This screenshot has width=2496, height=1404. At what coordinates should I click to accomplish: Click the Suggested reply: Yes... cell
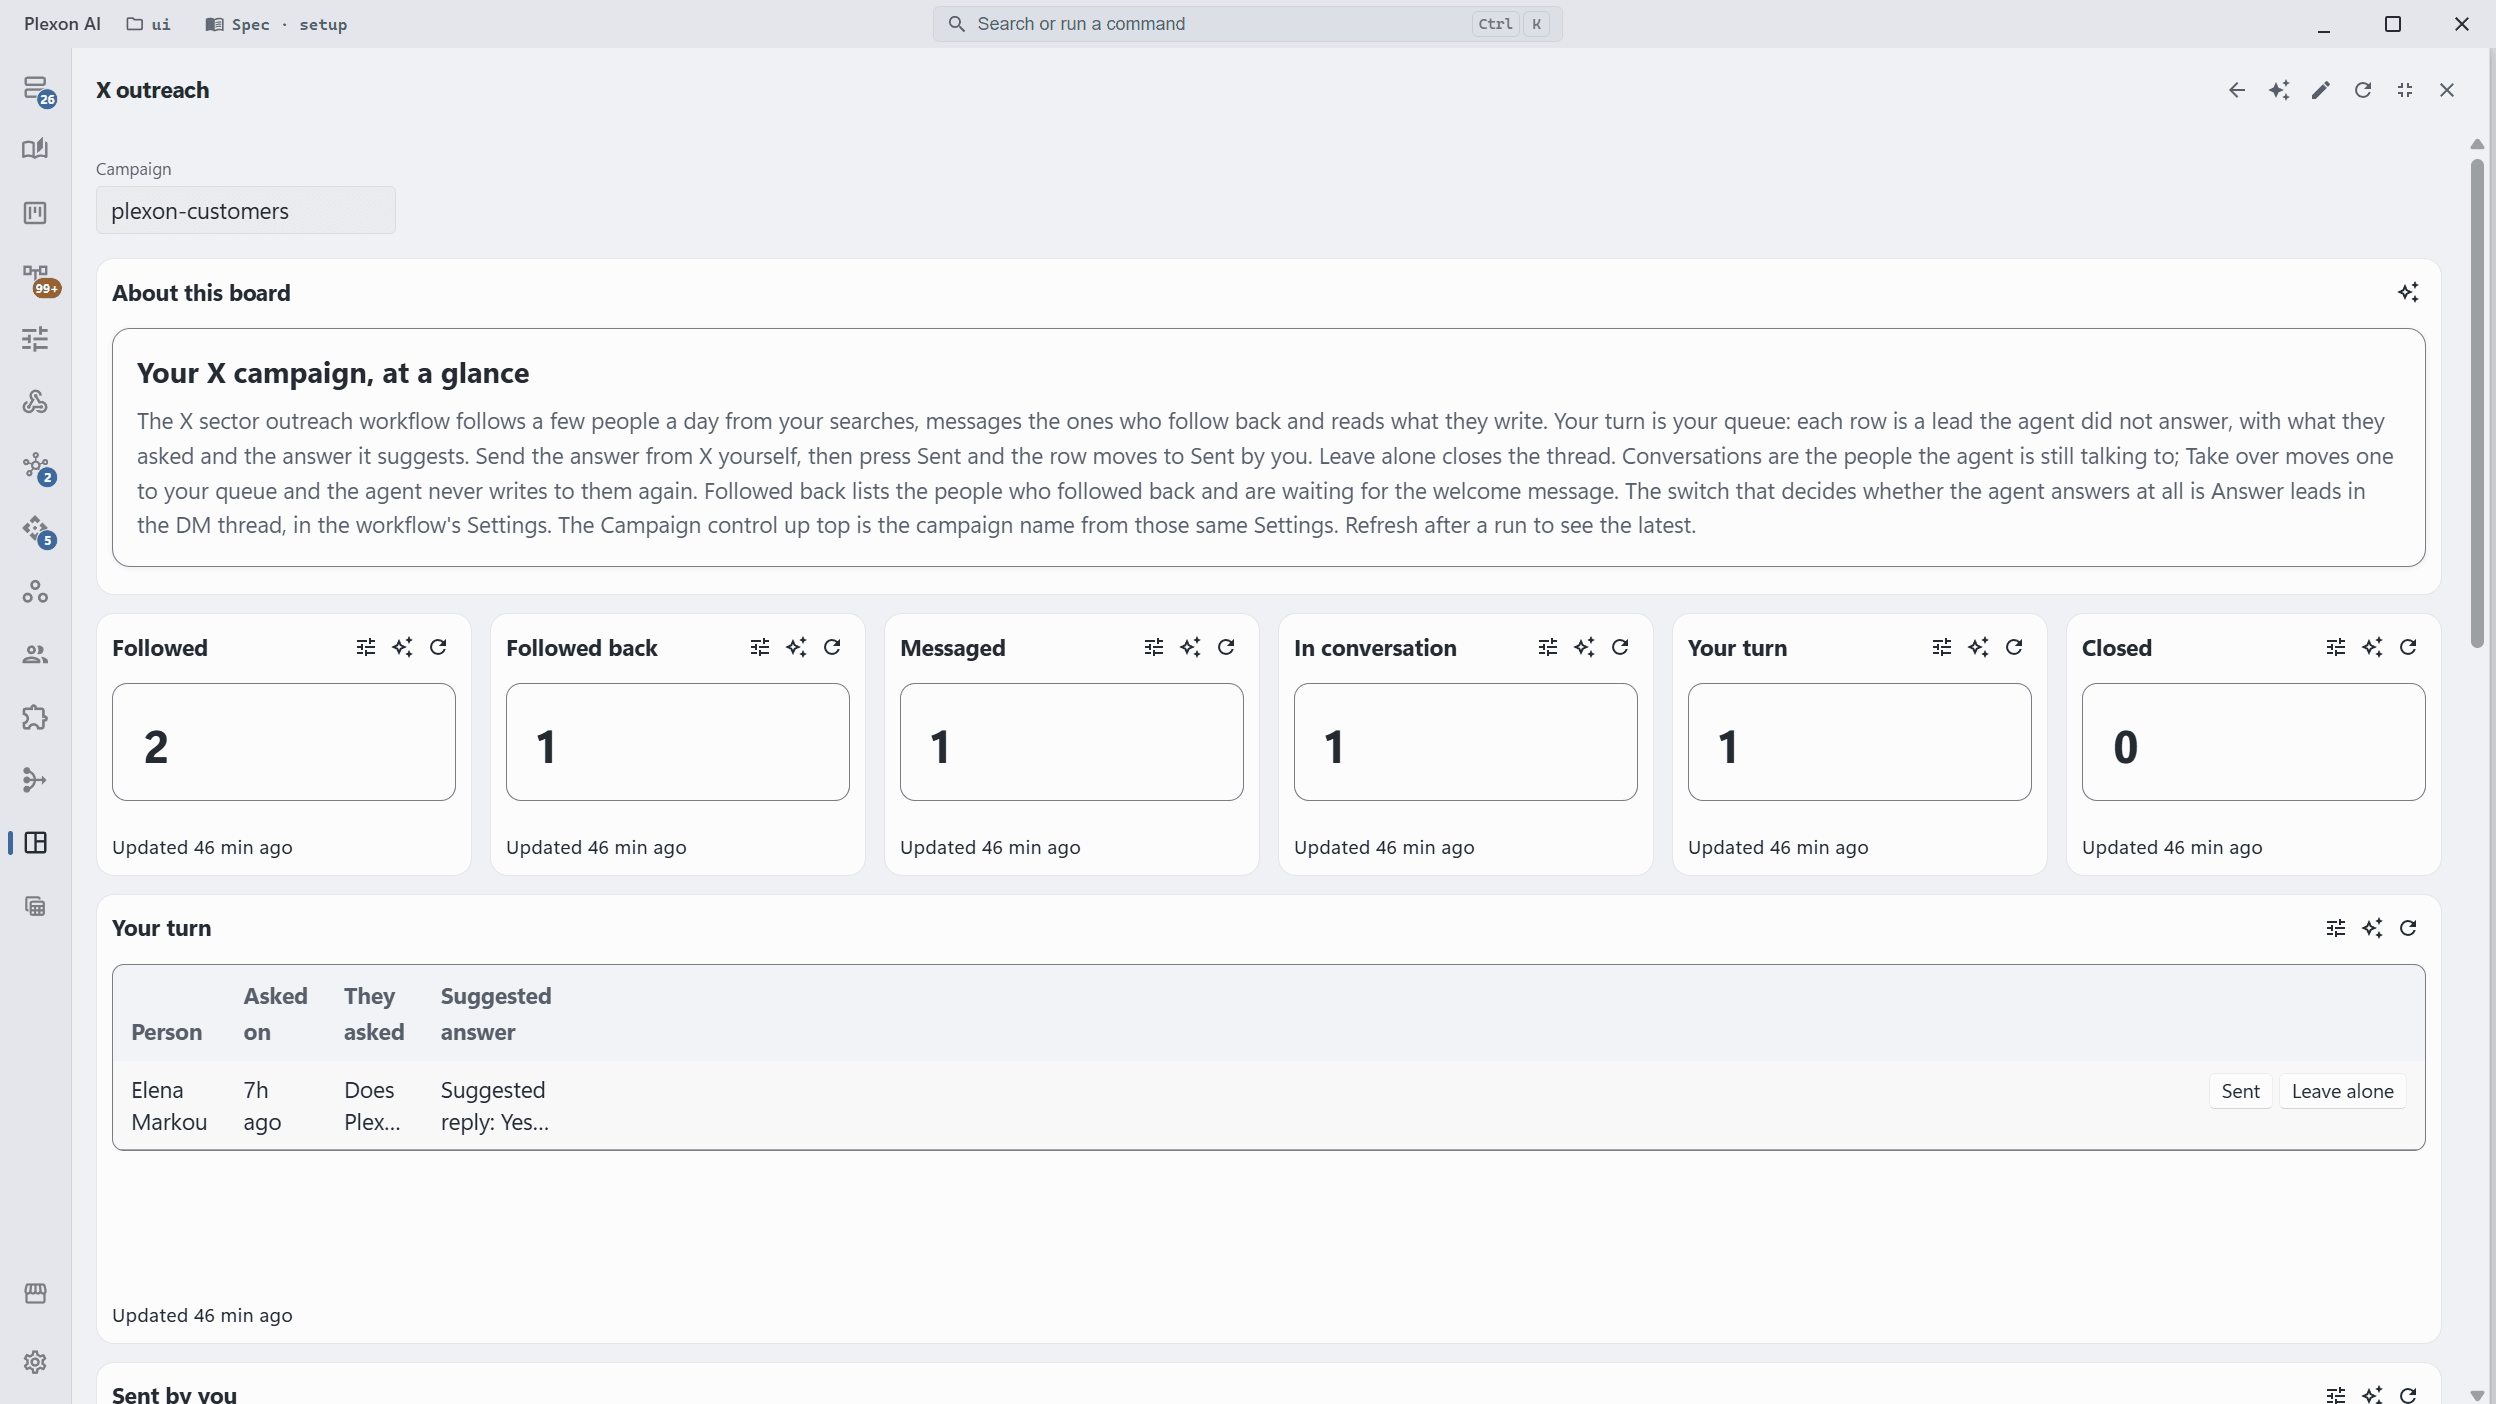click(495, 1106)
